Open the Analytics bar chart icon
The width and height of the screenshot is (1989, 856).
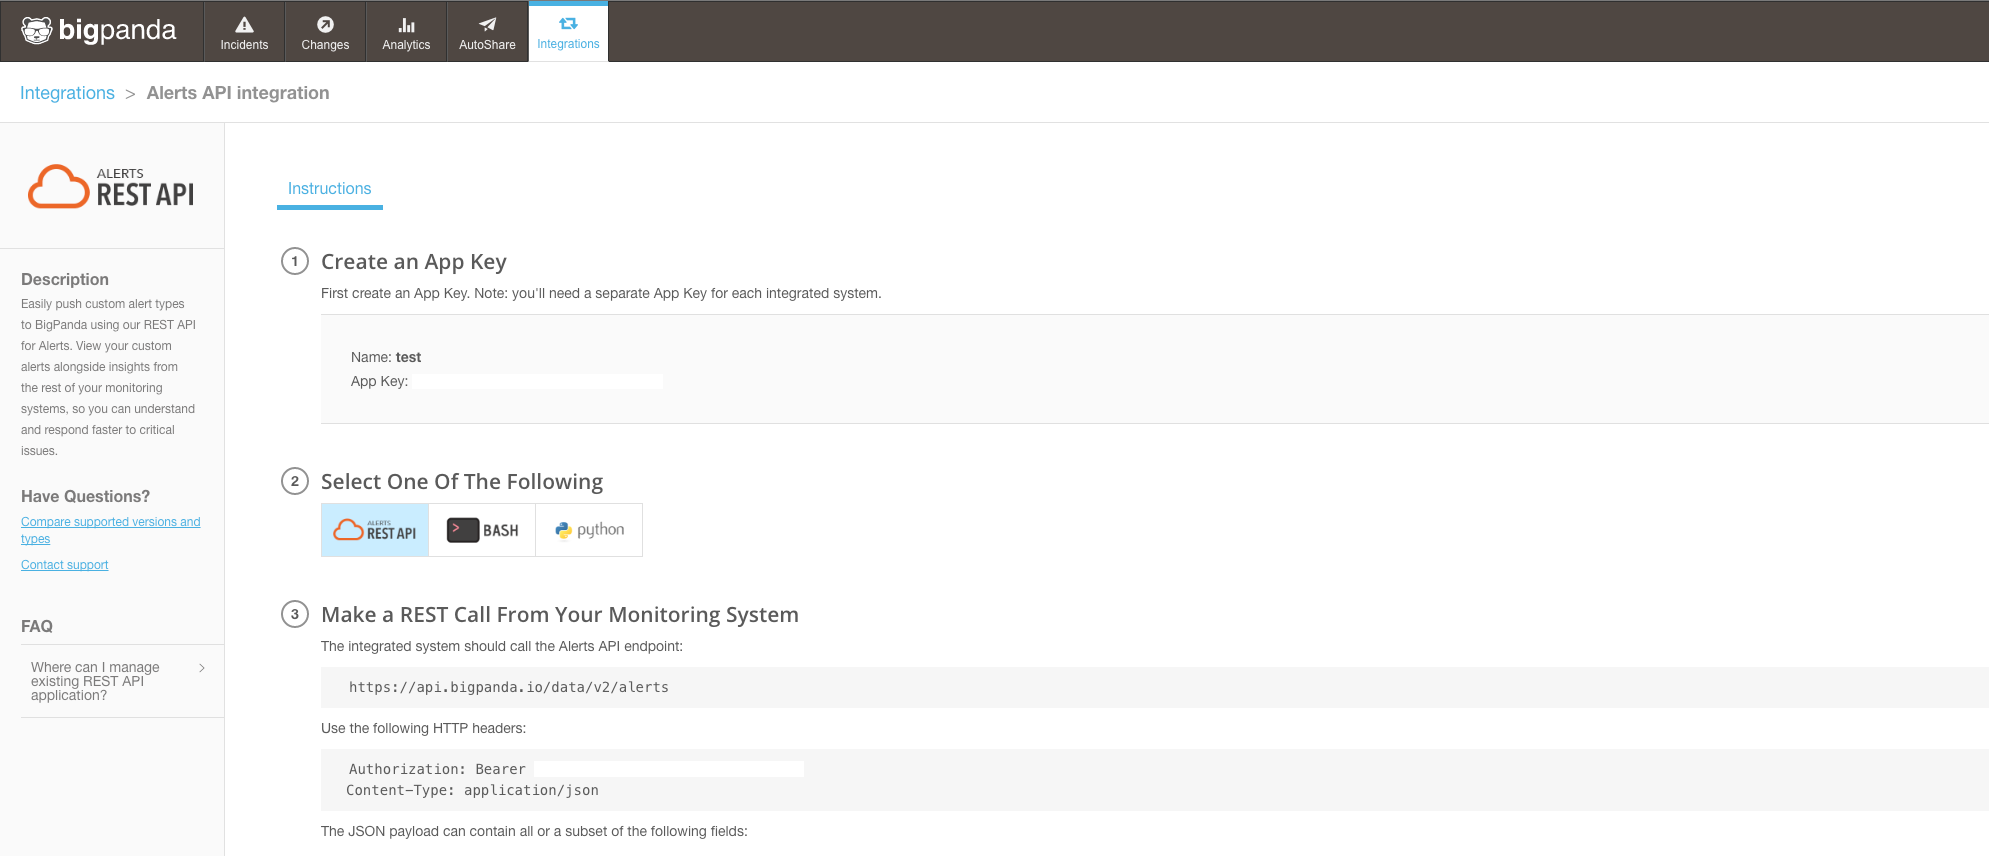(406, 25)
